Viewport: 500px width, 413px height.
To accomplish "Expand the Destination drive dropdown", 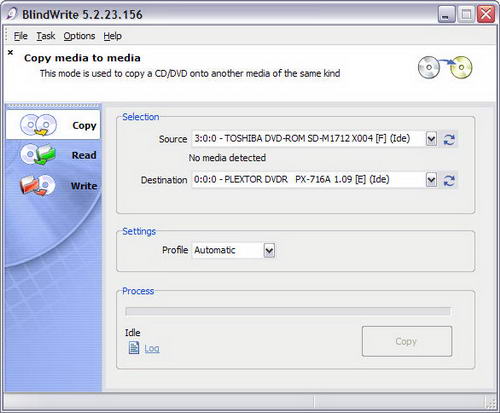I will click(431, 180).
